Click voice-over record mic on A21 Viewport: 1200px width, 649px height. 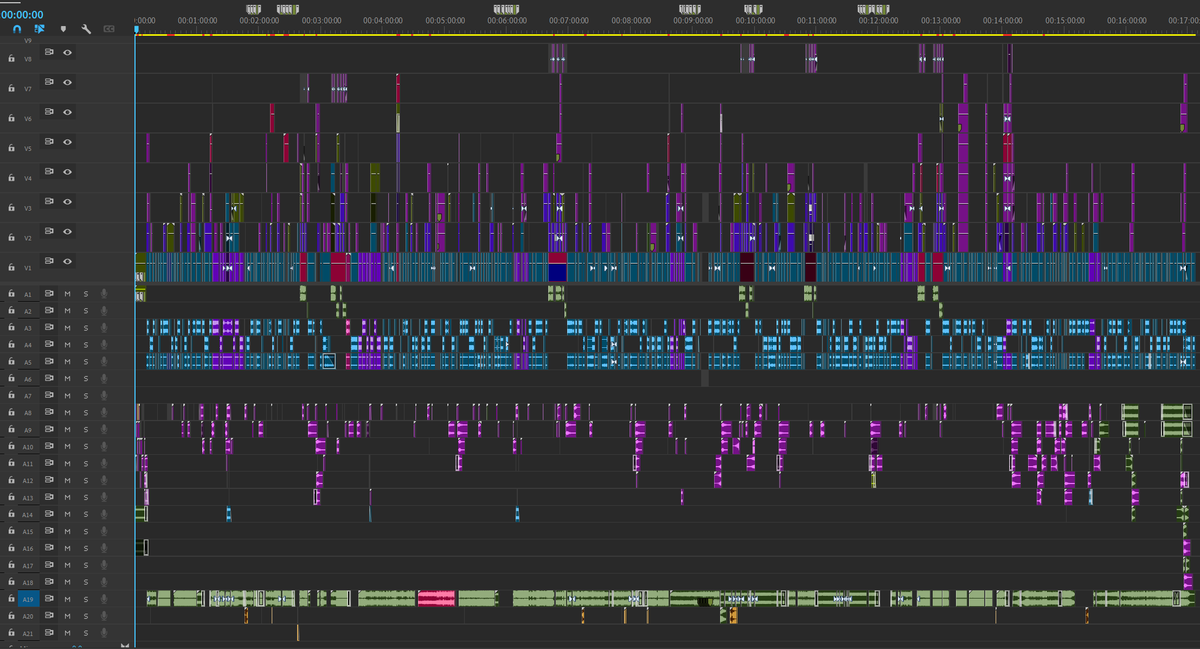click(x=104, y=633)
